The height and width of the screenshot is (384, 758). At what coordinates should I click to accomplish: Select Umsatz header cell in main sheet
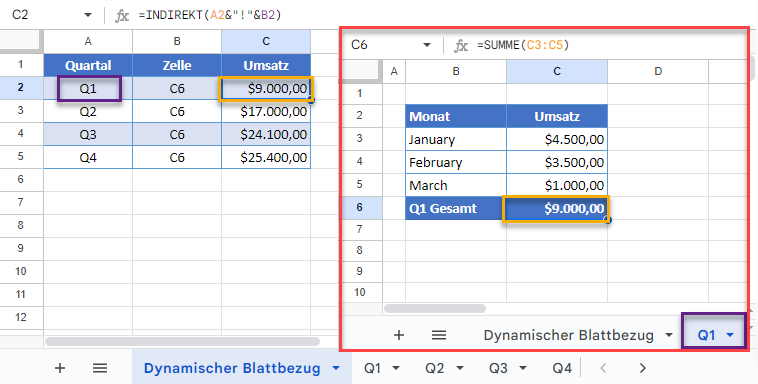point(266,65)
